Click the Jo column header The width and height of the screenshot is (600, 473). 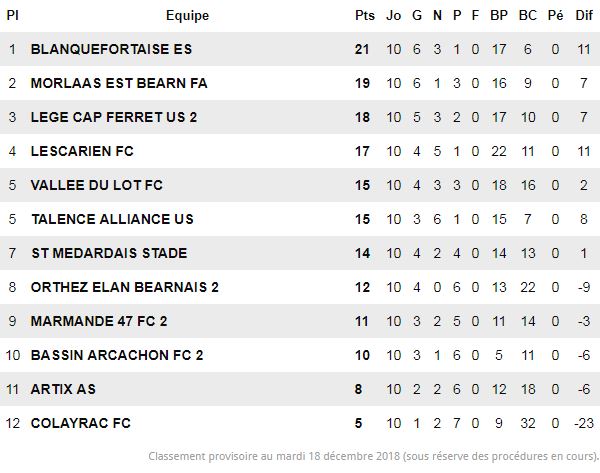tap(393, 16)
